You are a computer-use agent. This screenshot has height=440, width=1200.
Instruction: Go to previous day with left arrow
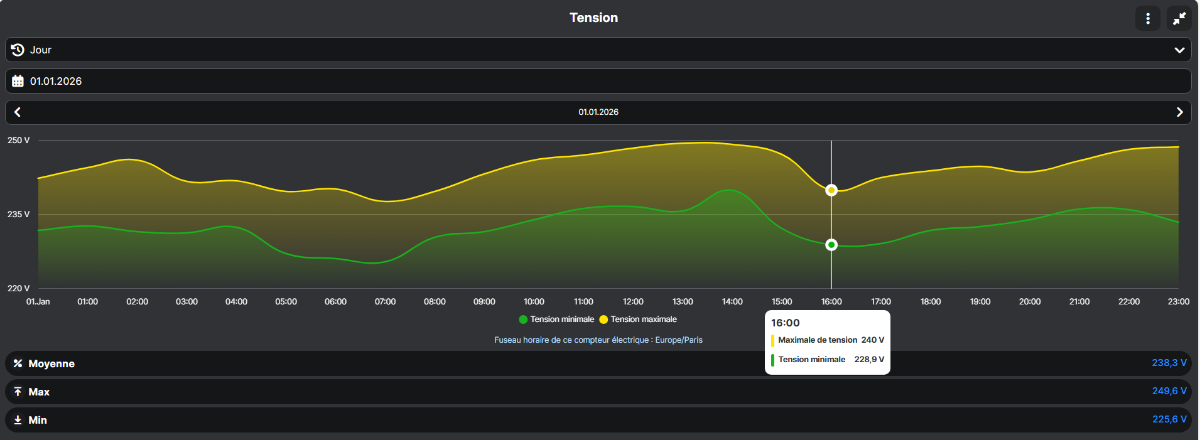[x=17, y=112]
